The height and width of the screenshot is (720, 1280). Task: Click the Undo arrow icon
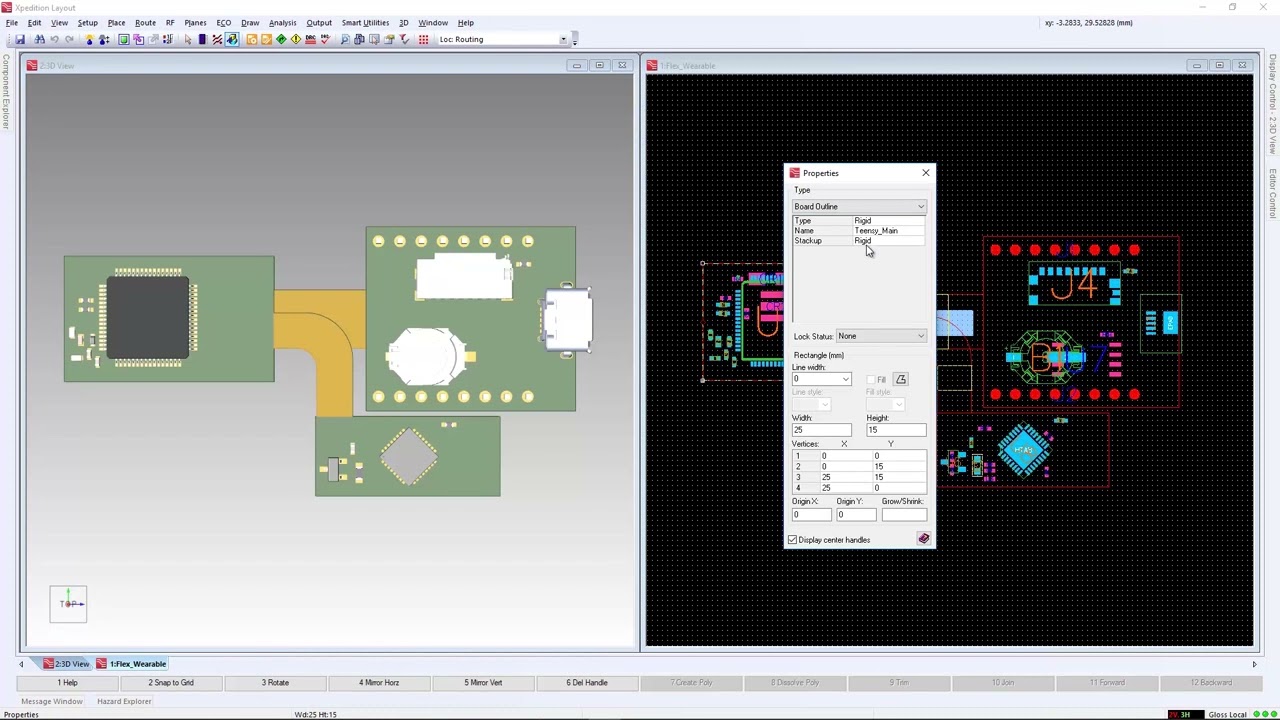[x=54, y=39]
